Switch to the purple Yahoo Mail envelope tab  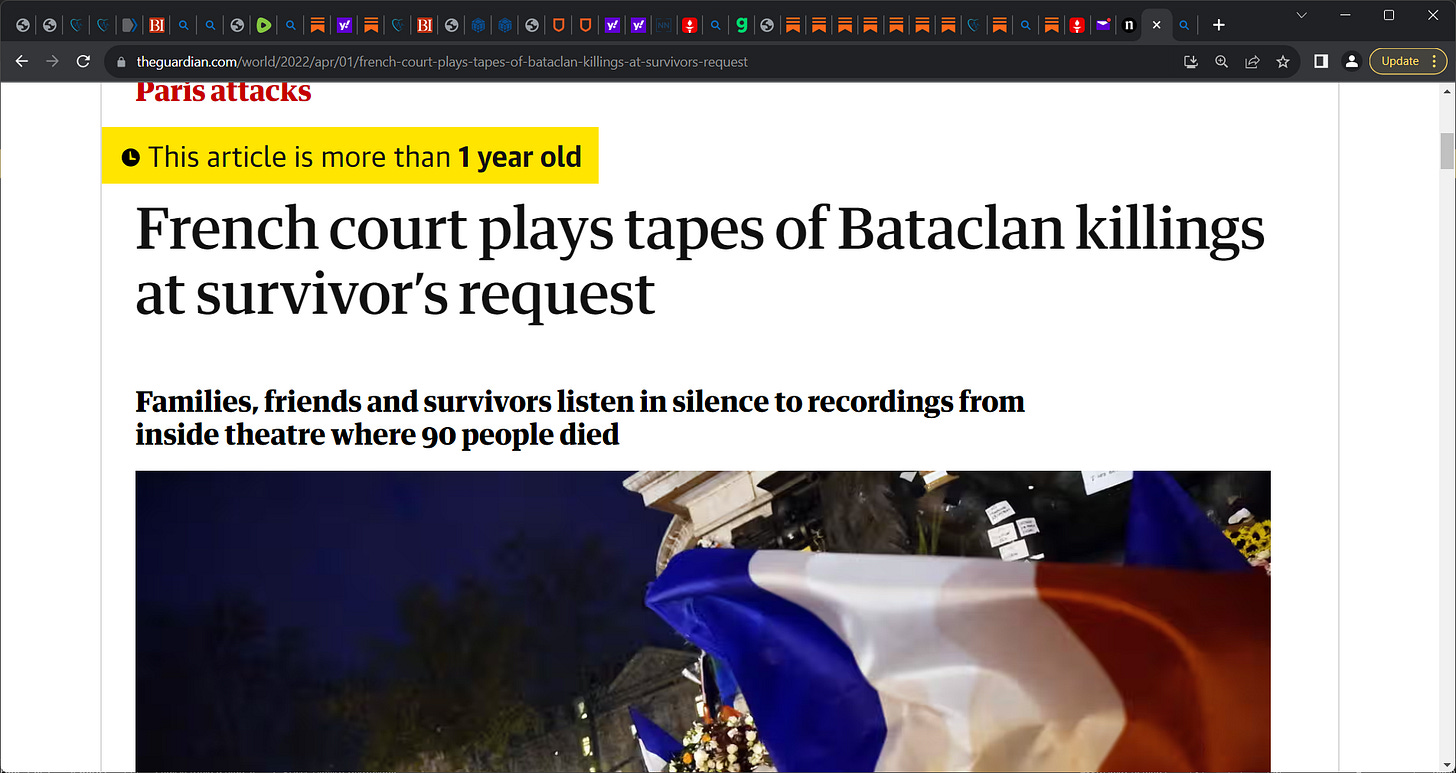(1103, 25)
